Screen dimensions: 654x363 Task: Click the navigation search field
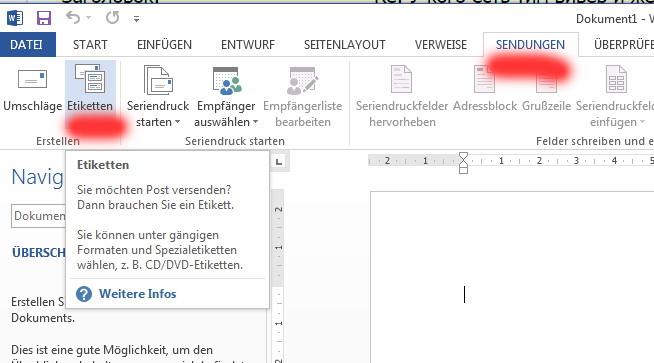38,216
